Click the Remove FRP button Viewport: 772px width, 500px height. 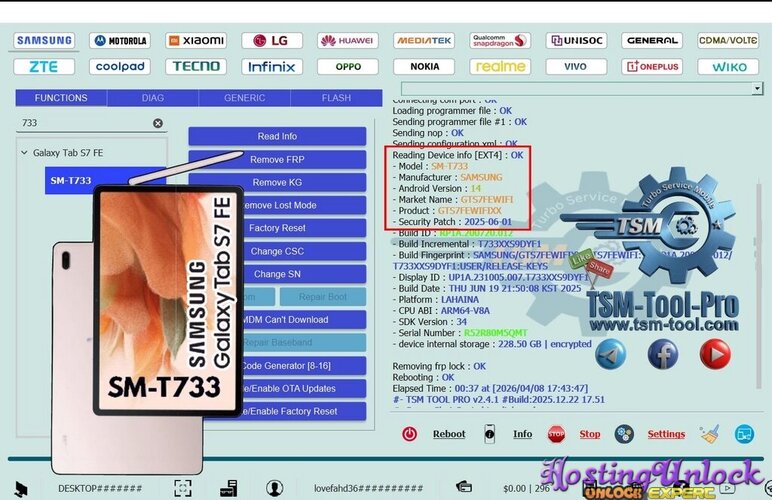tap(277, 159)
